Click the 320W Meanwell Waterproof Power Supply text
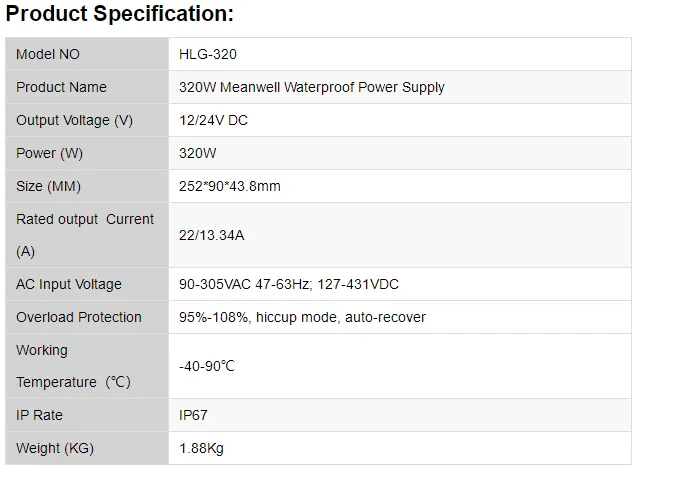Screen dimensions: 673x483 pos(311,87)
